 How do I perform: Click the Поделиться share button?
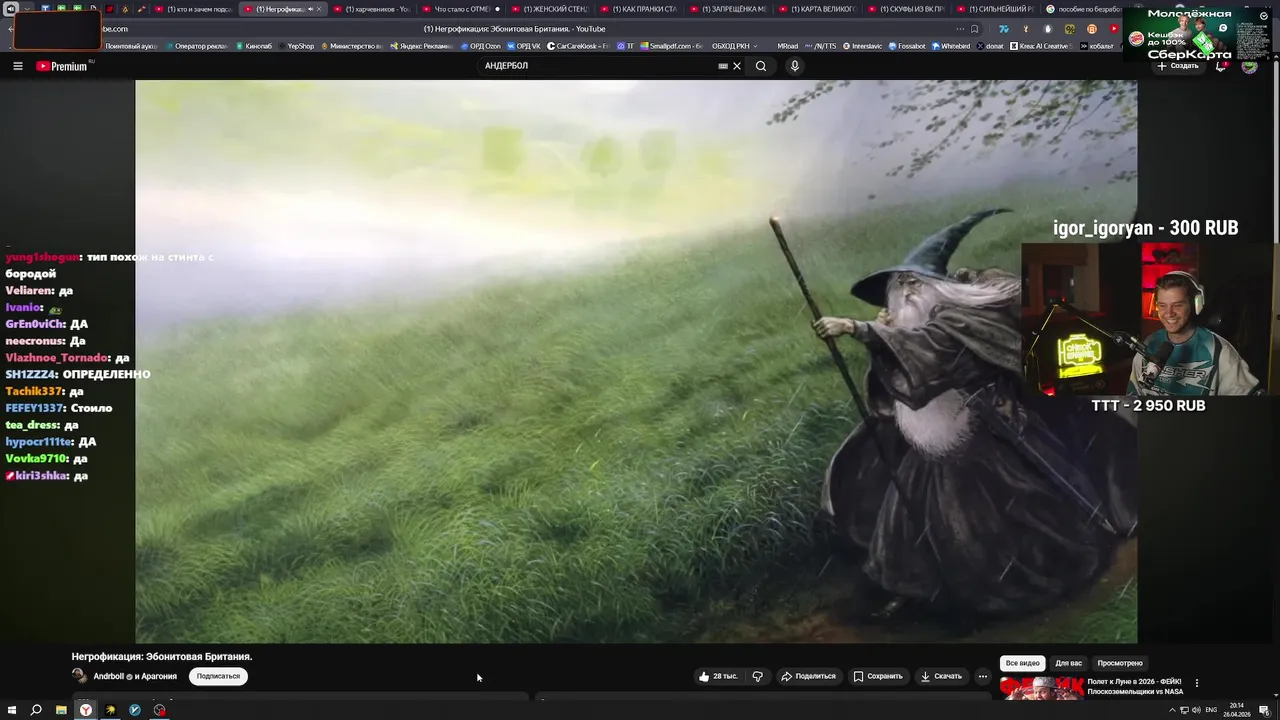808,676
